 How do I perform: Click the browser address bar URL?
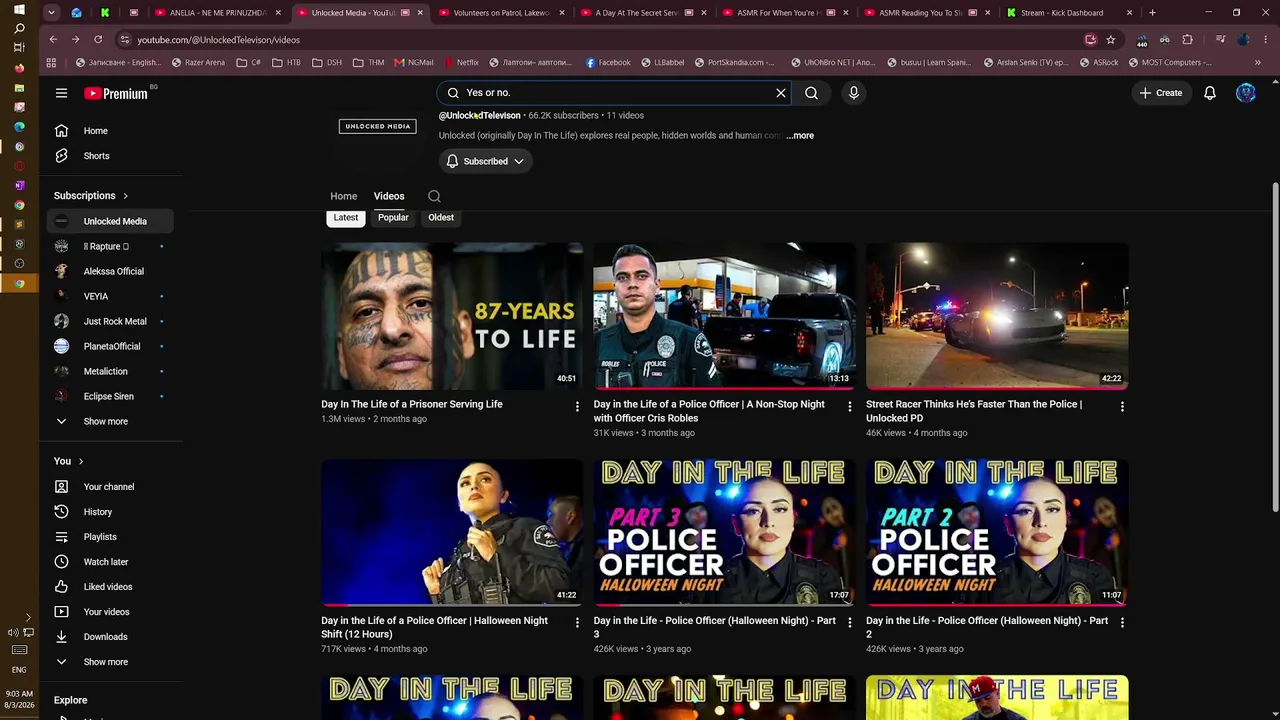click(x=219, y=40)
